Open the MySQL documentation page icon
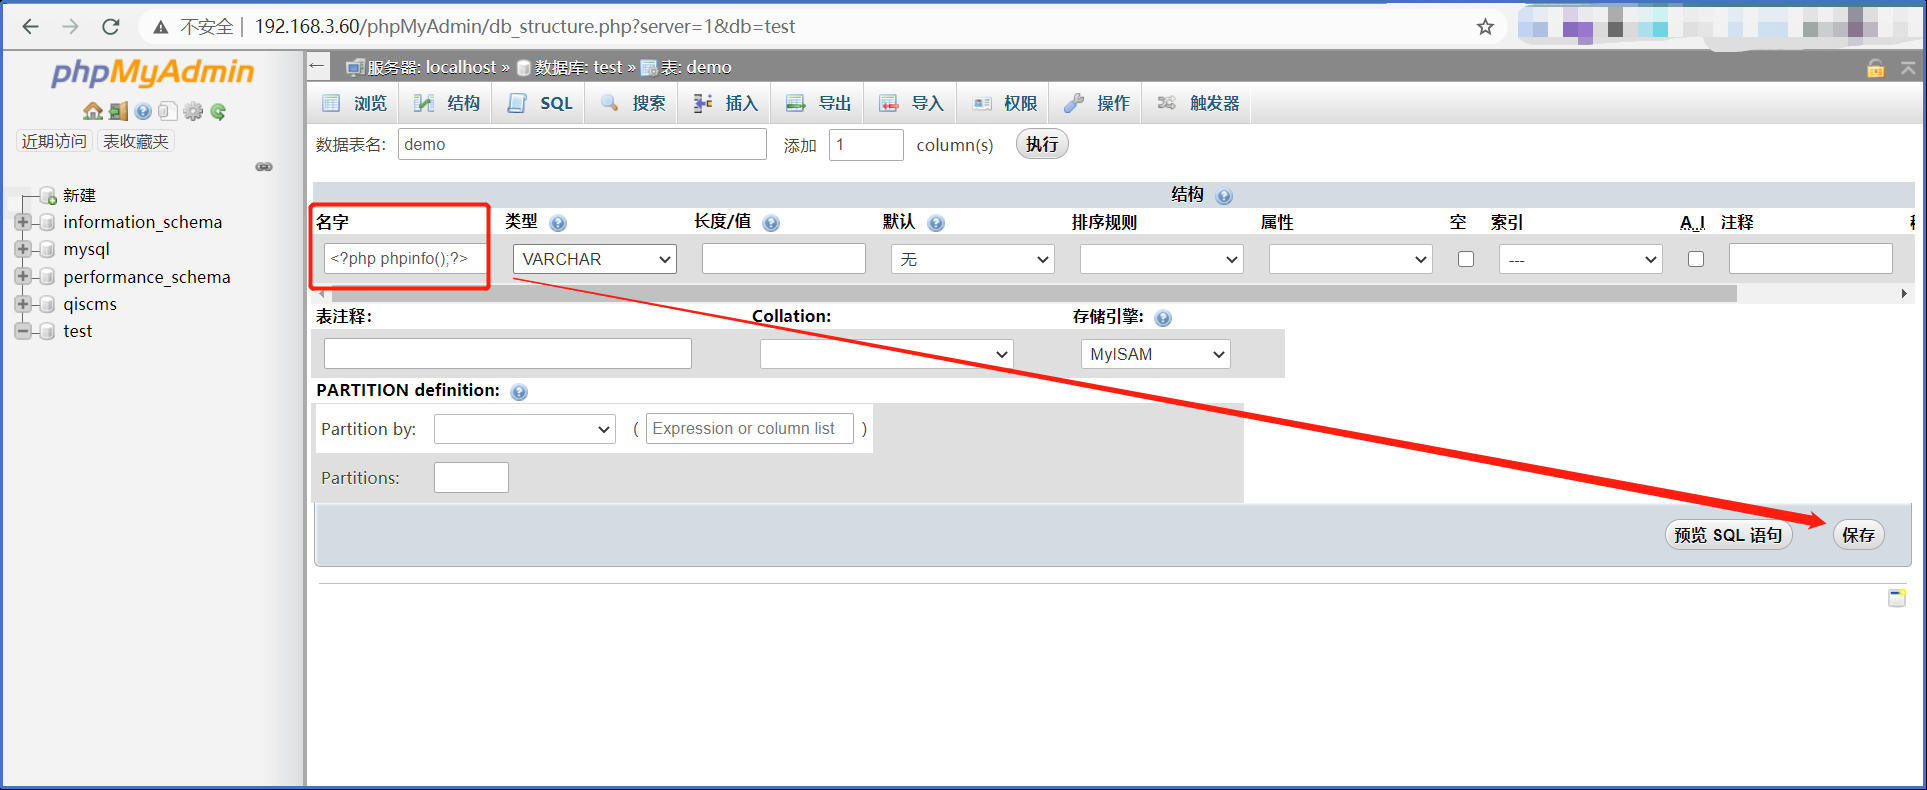 (x=167, y=111)
